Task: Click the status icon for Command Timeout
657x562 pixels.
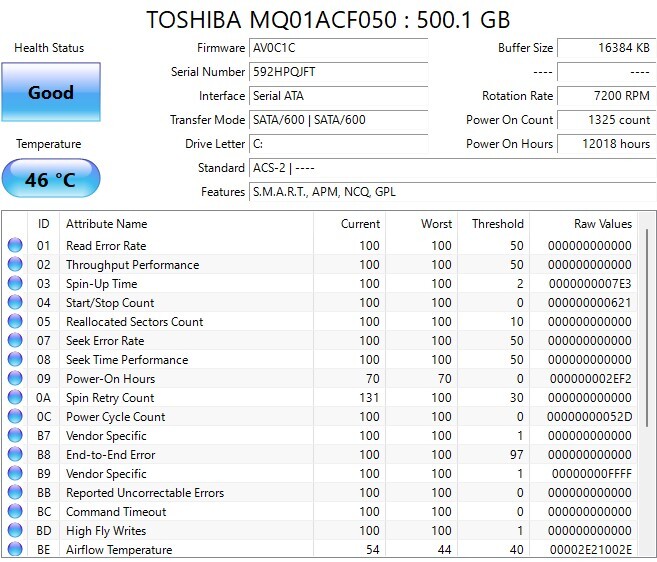Action: tap(15, 511)
